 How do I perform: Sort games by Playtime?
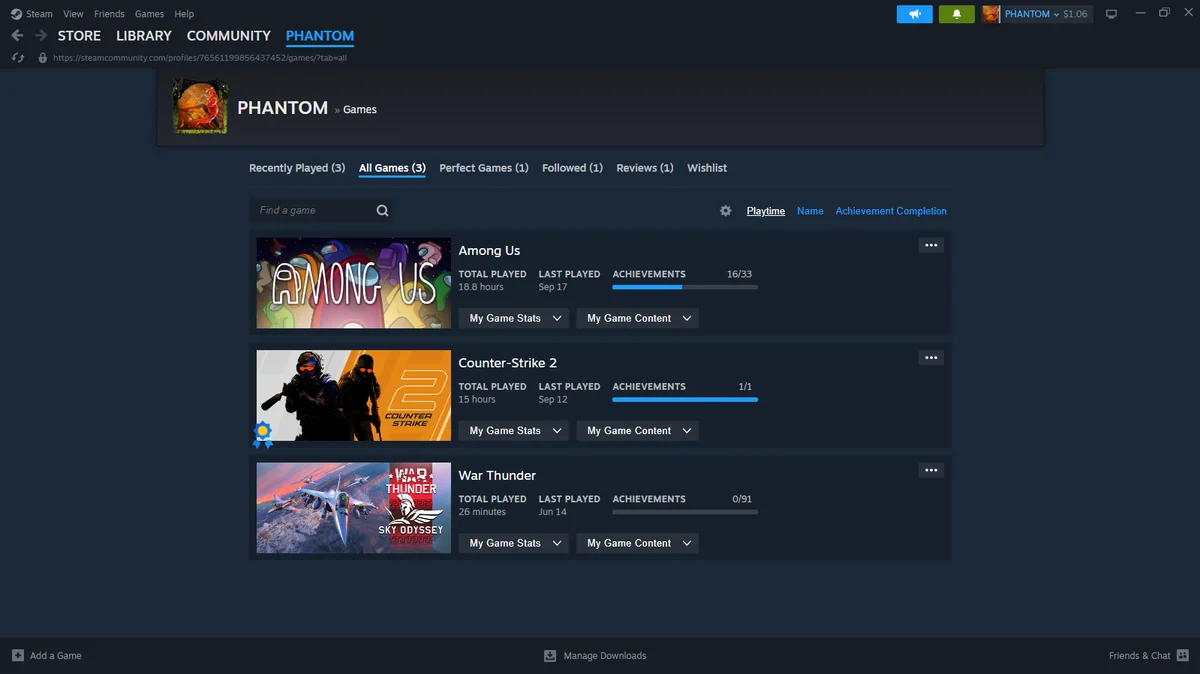pyautogui.click(x=766, y=211)
